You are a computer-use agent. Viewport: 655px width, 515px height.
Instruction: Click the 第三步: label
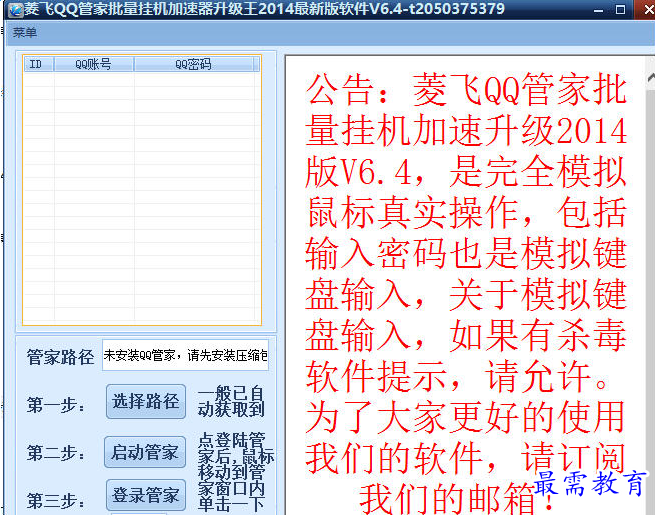56,500
